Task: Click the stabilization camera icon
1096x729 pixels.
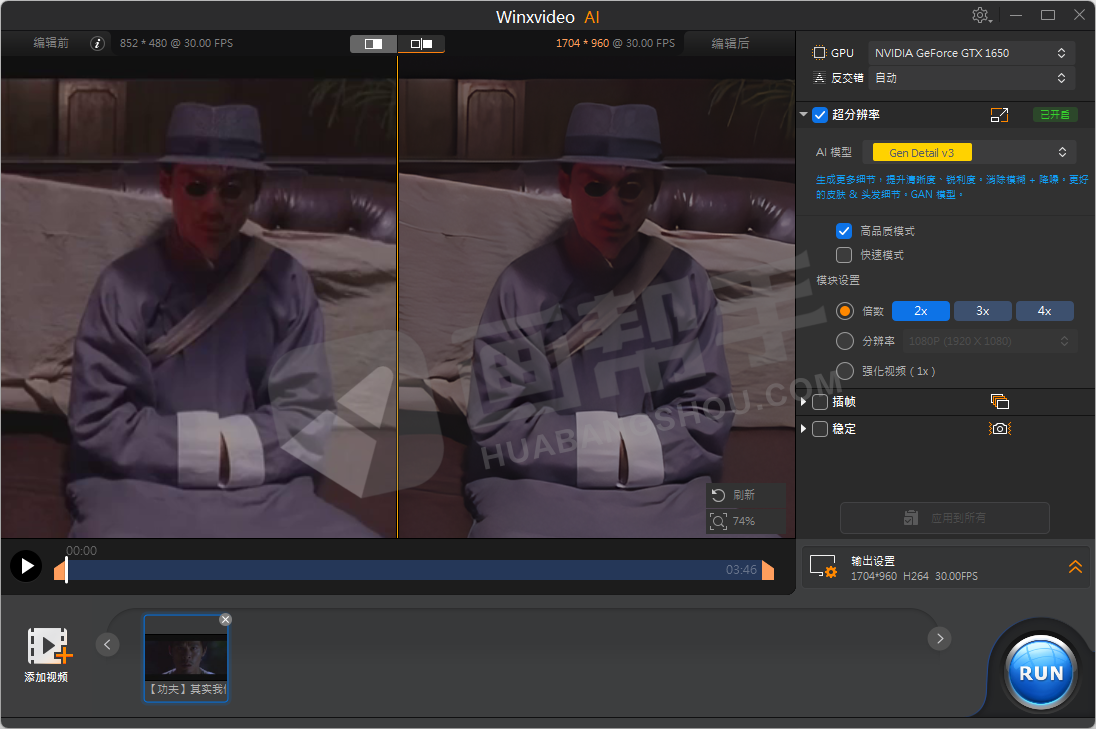Action: (x=1000, y=428)
